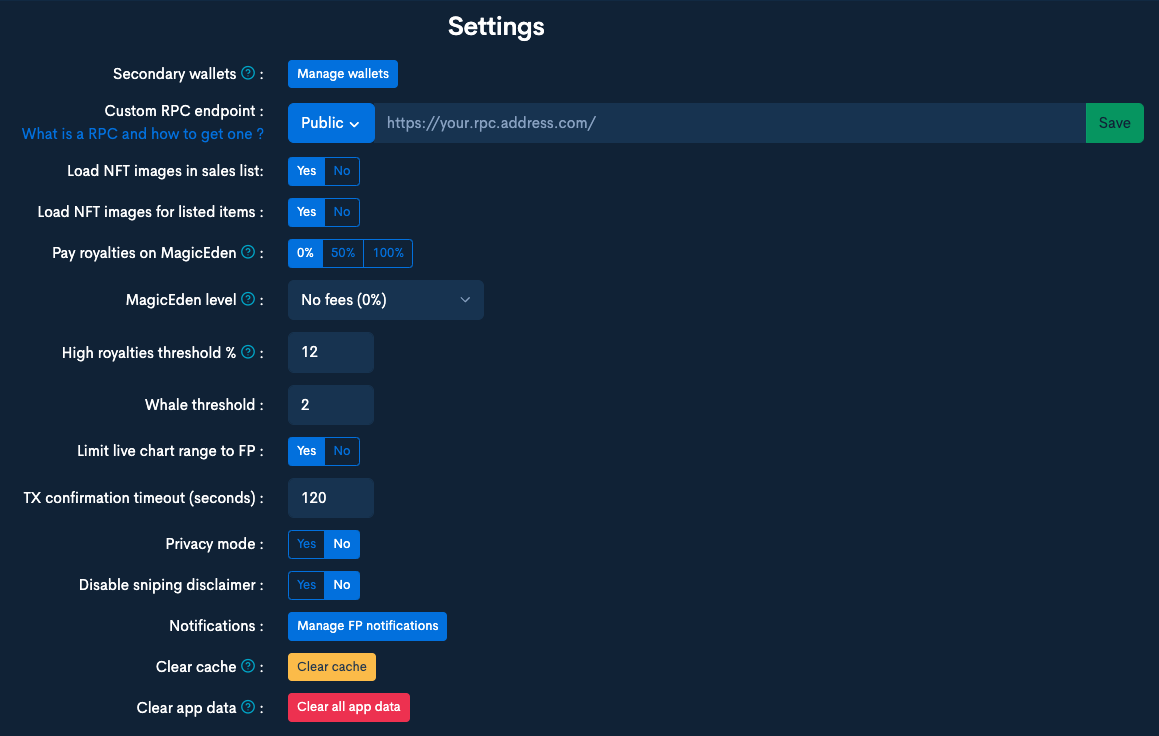Viewport: 1159px width, 736px height.
Task: Click the red Clear all app data button
Action: [x=349, y=707]
